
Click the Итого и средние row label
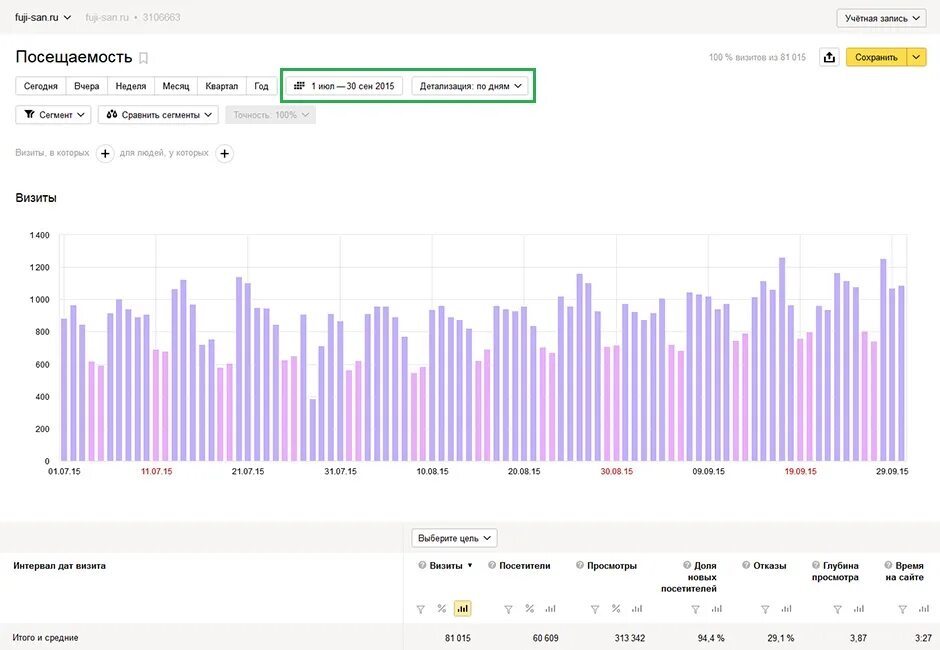[x=46, y=637]
